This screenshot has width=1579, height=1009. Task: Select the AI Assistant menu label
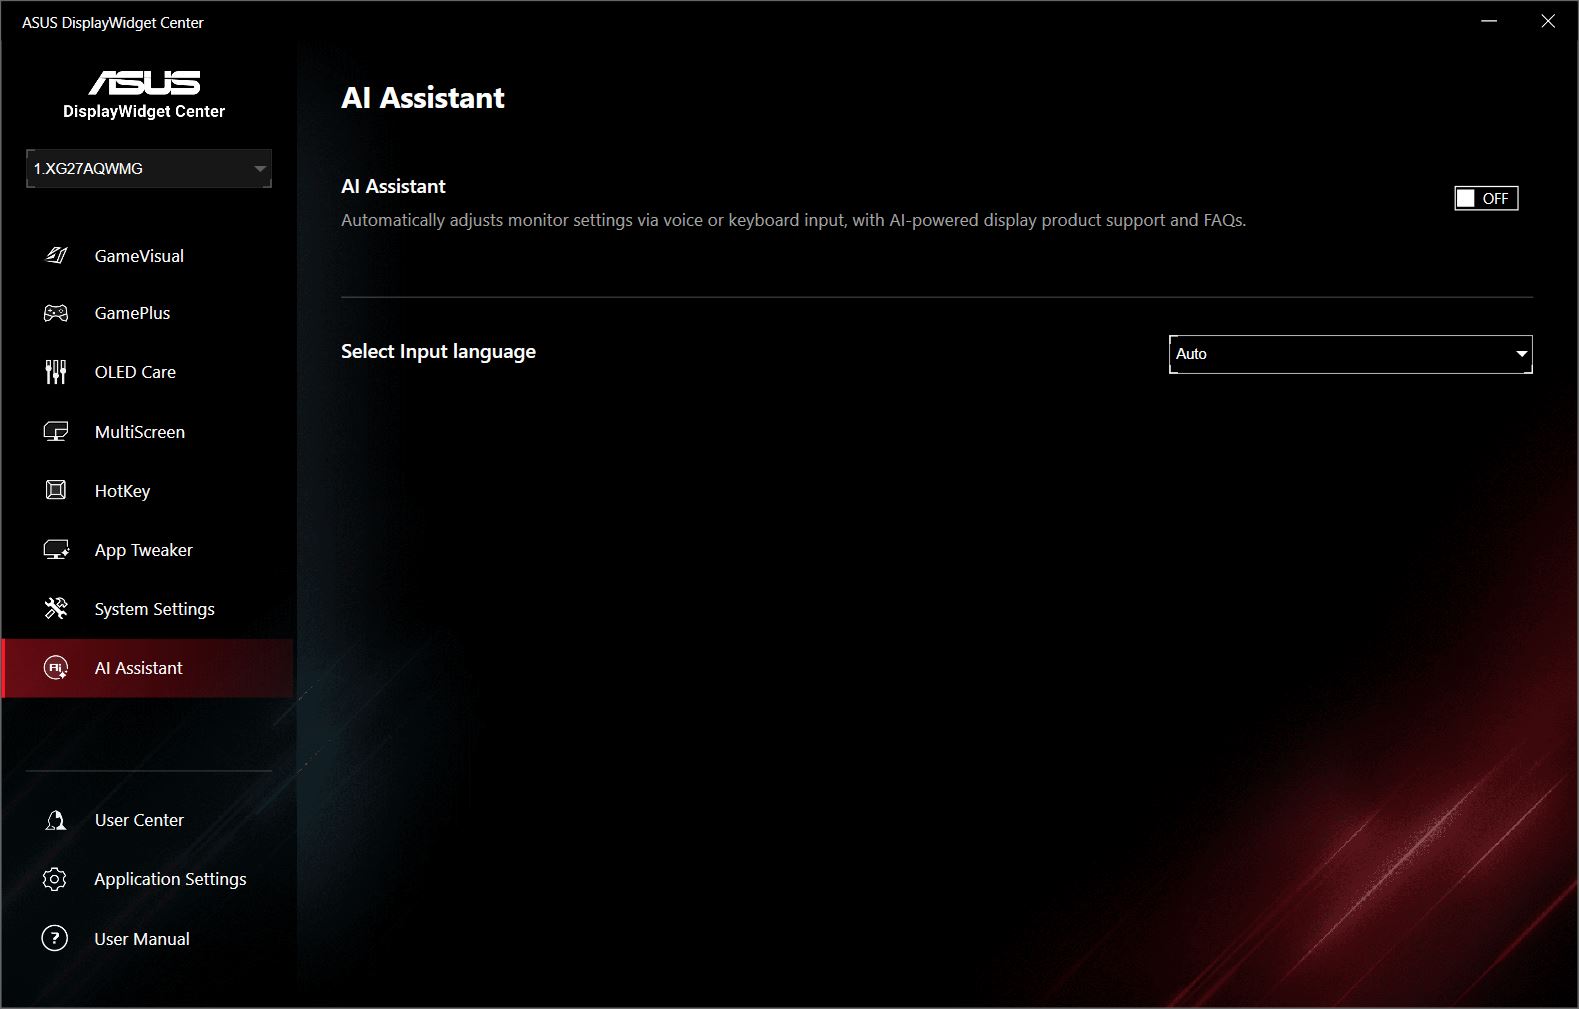tap(138, 668)
